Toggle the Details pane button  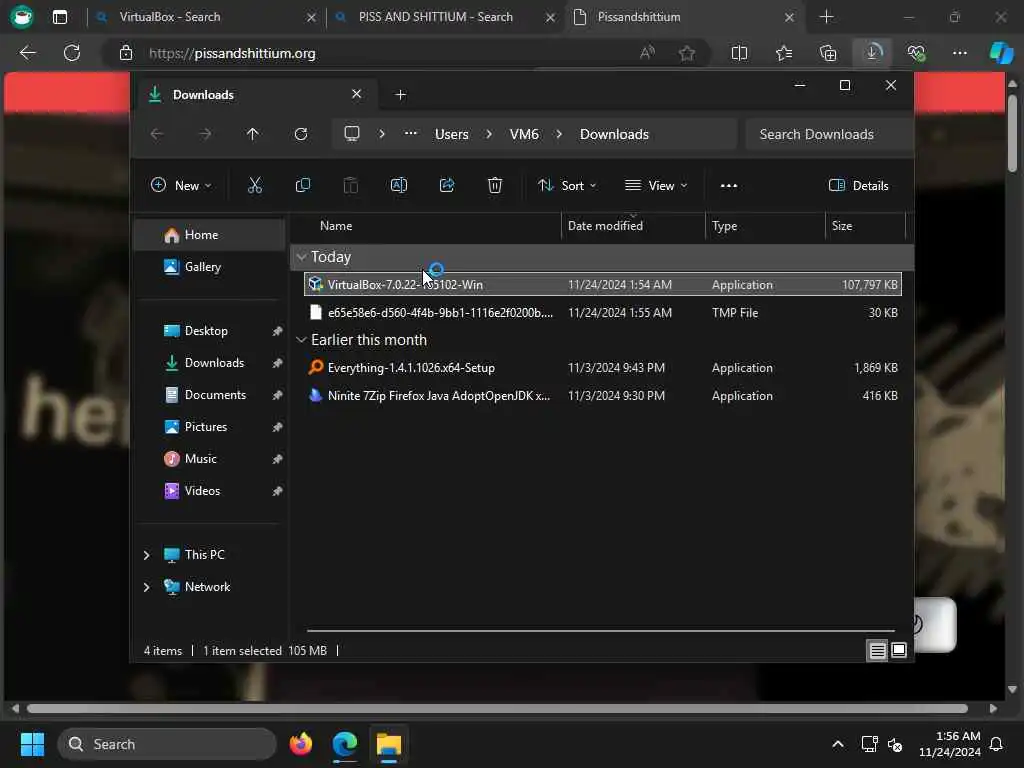[x=858, y=185]
